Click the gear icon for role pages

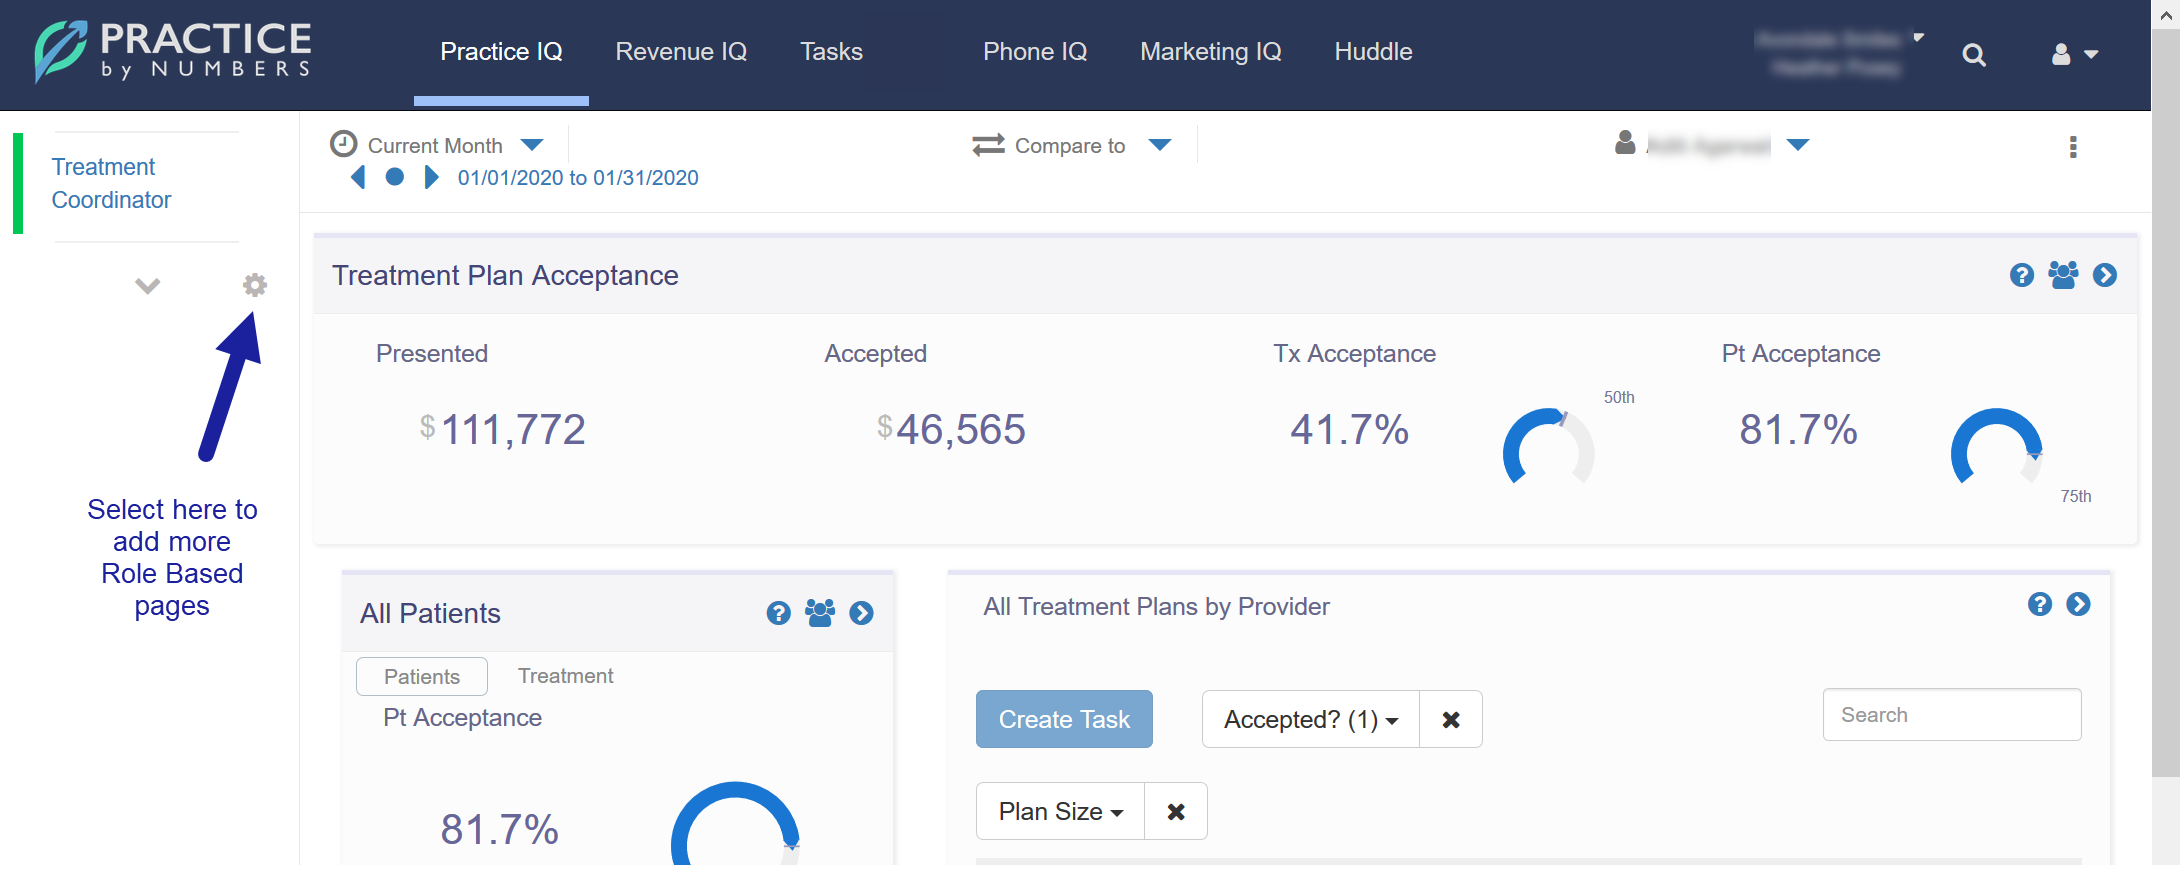click(255, 285)
